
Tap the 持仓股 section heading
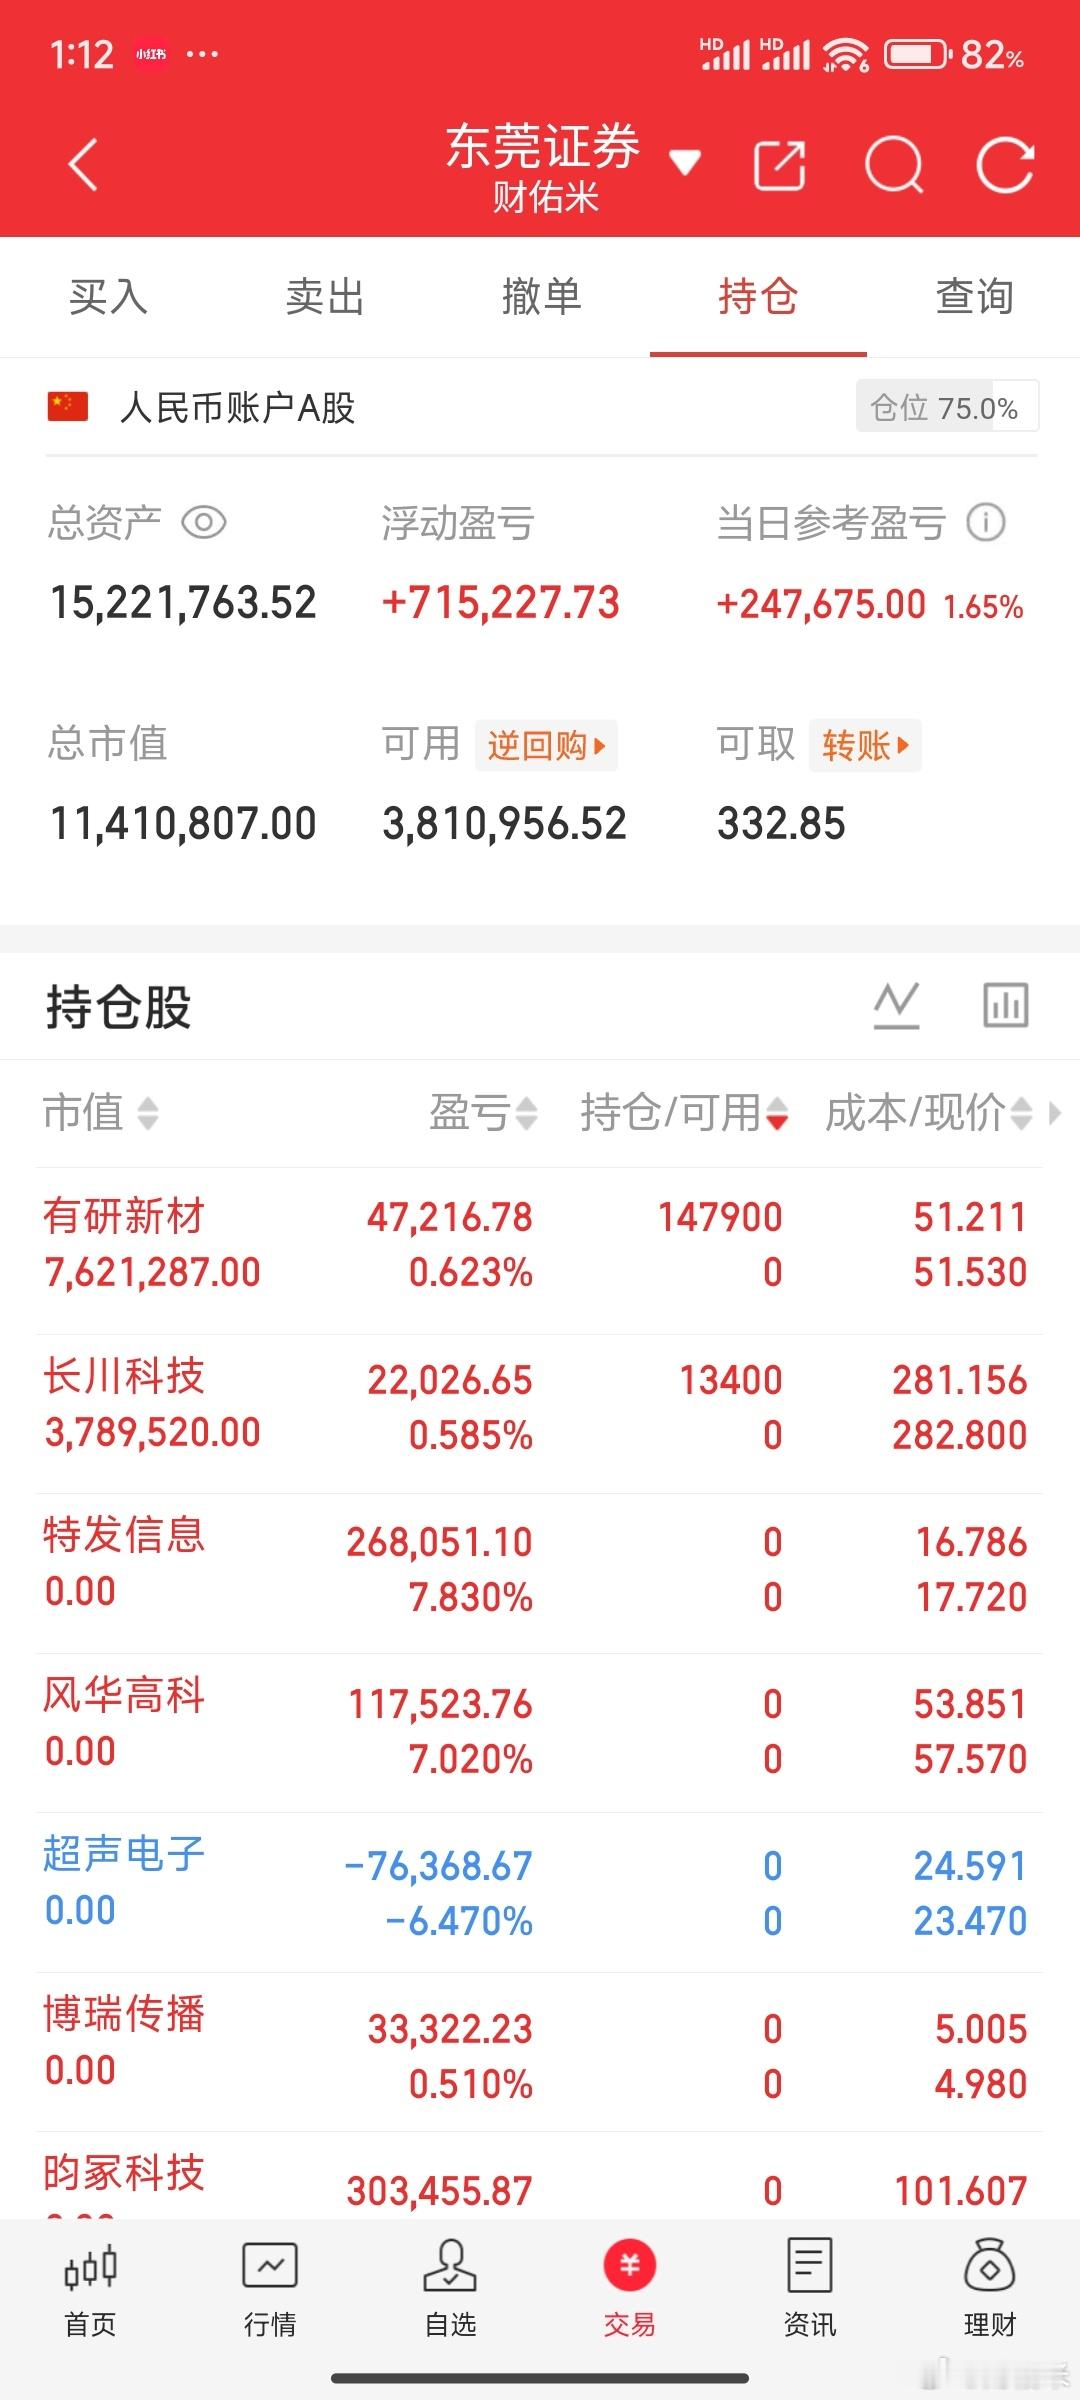119,1006
